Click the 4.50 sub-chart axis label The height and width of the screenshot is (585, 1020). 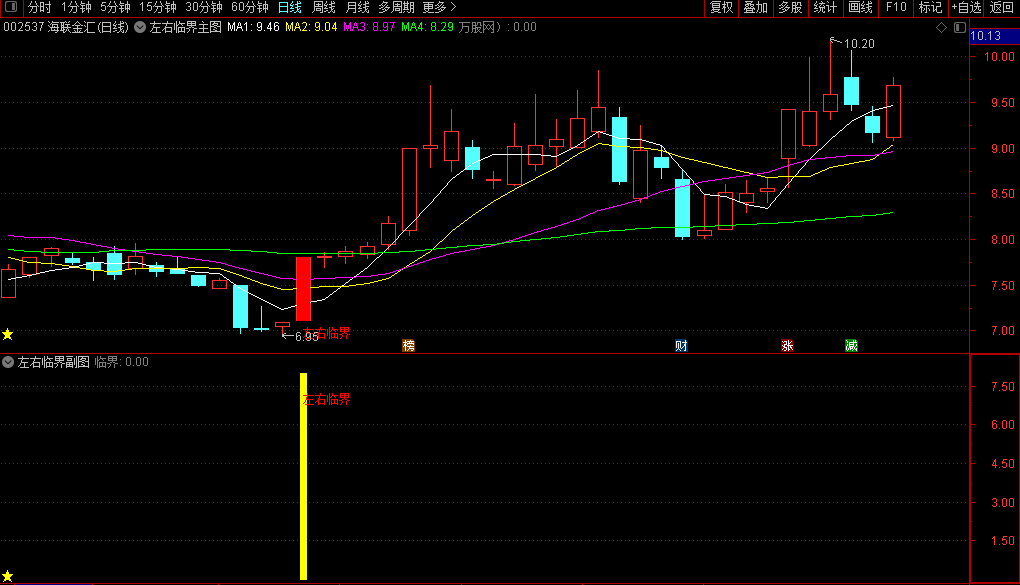point(1002,464)
